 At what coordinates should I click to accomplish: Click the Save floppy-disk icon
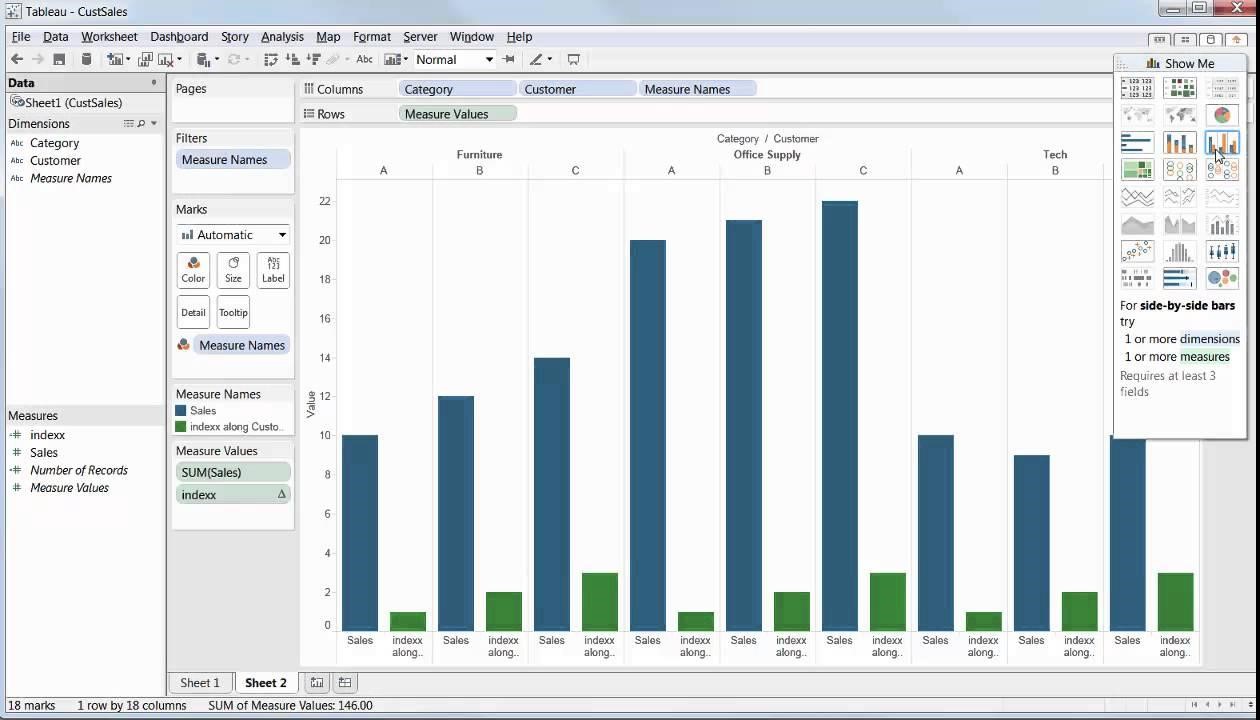59,59
